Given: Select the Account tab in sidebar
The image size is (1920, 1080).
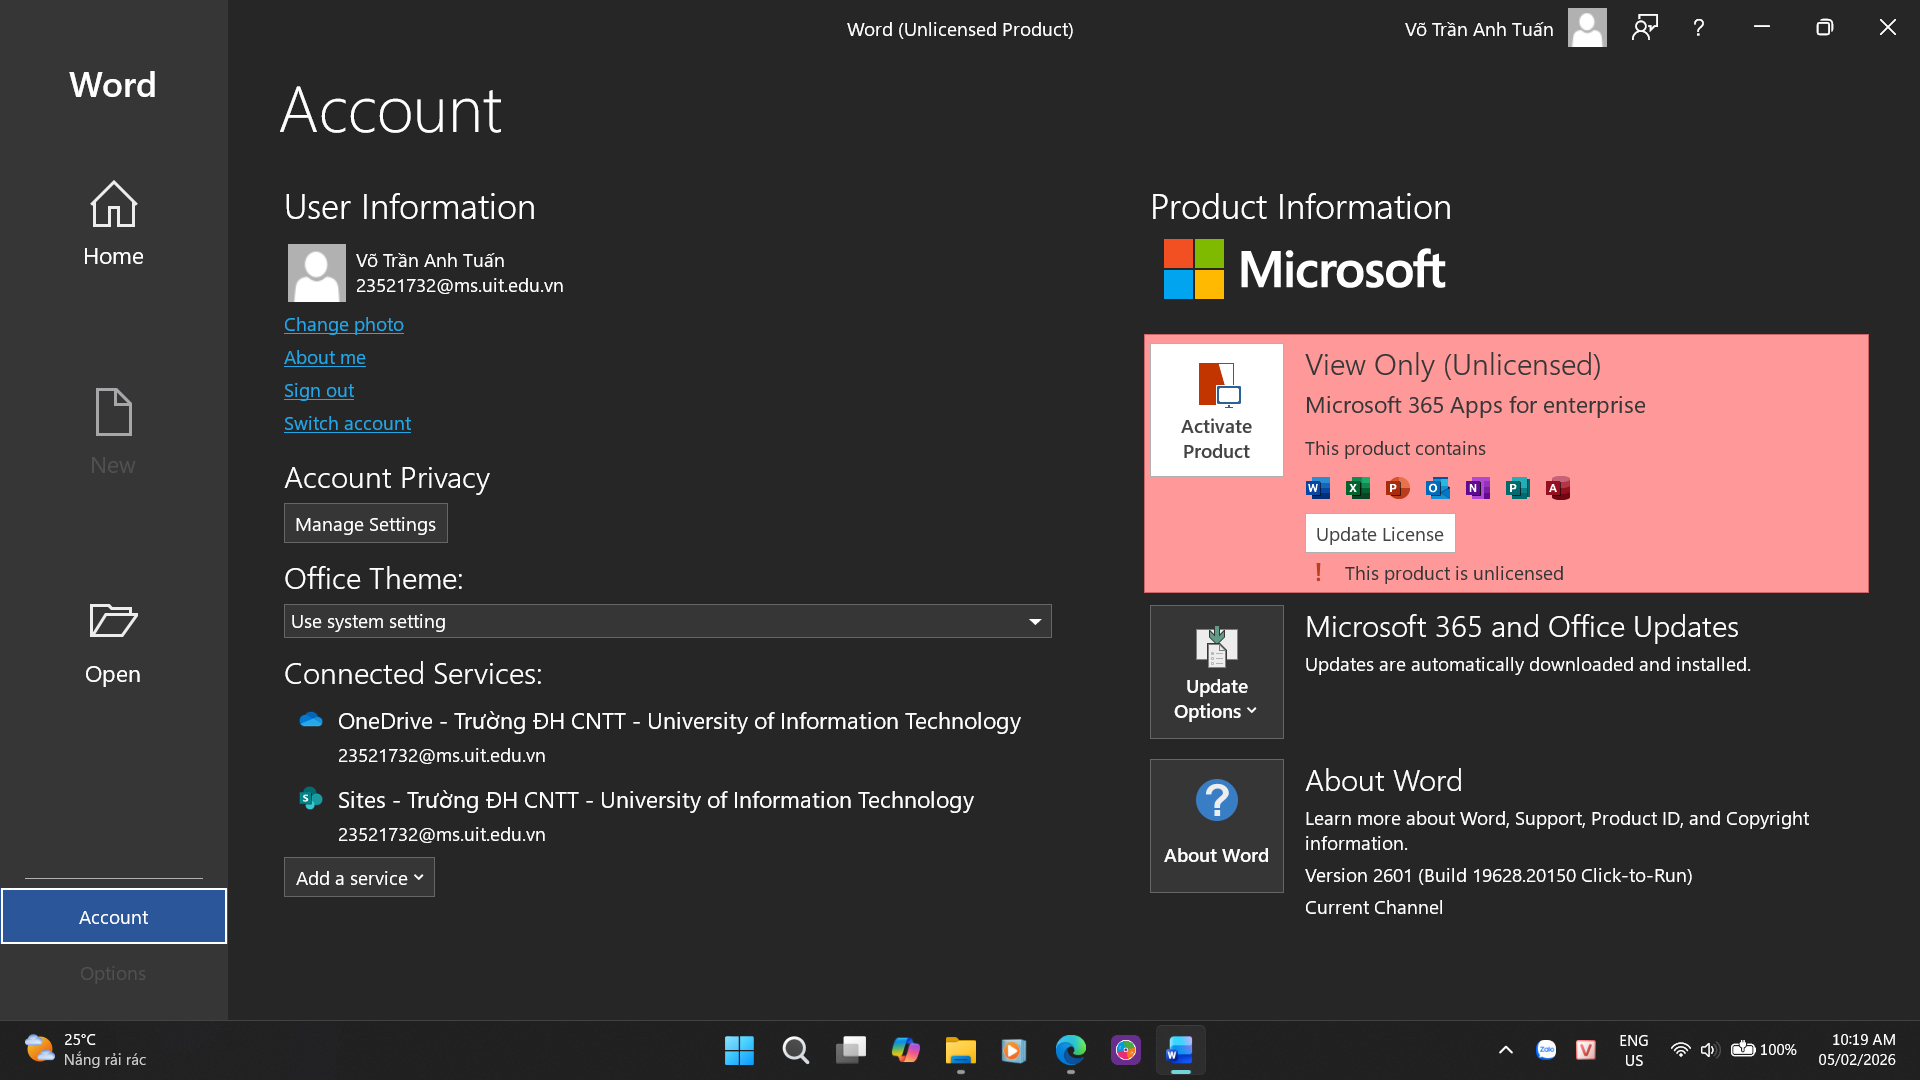Looking at the screenshot, I should click(113, 916).
